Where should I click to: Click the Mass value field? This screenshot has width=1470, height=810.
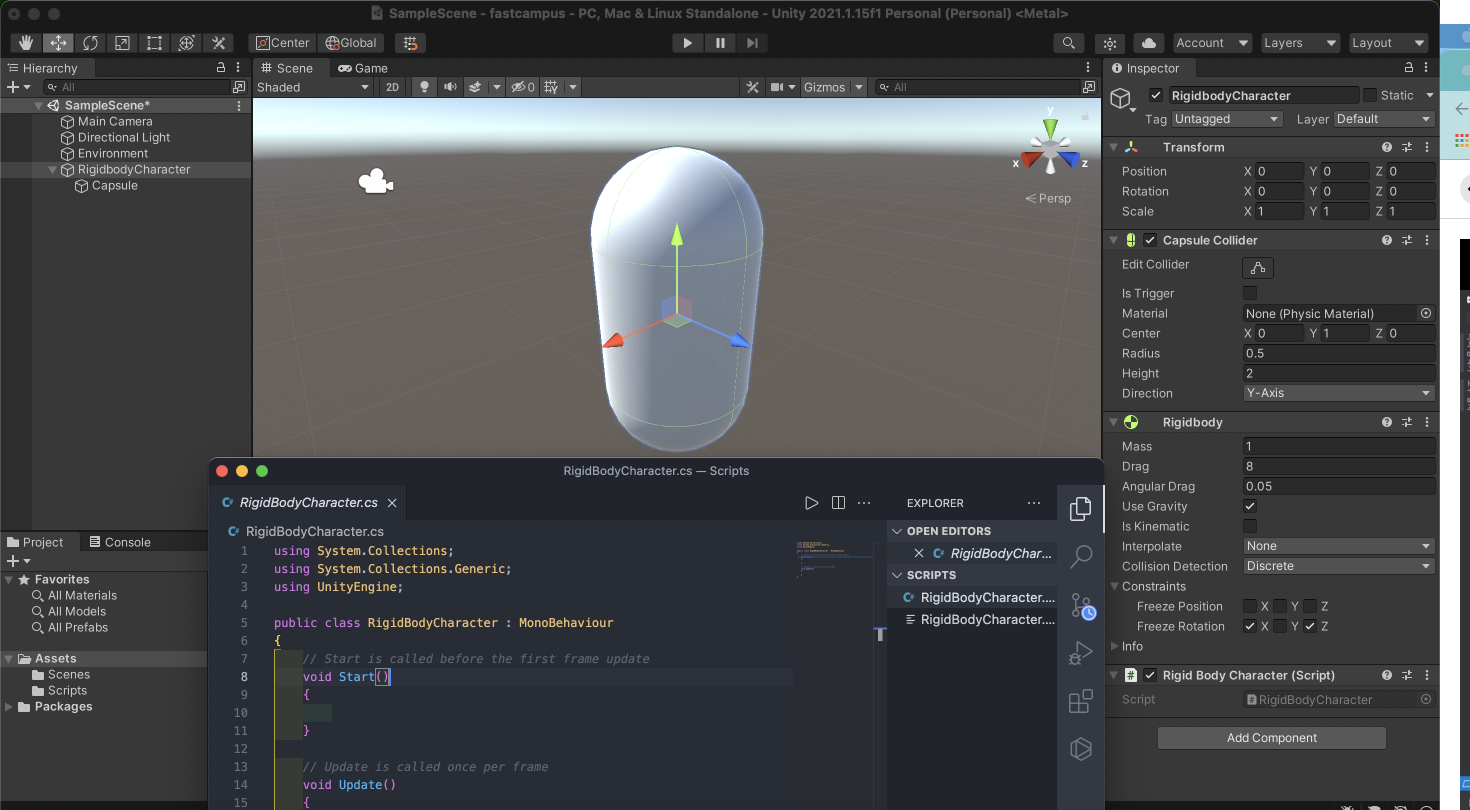pos(1339,446)
